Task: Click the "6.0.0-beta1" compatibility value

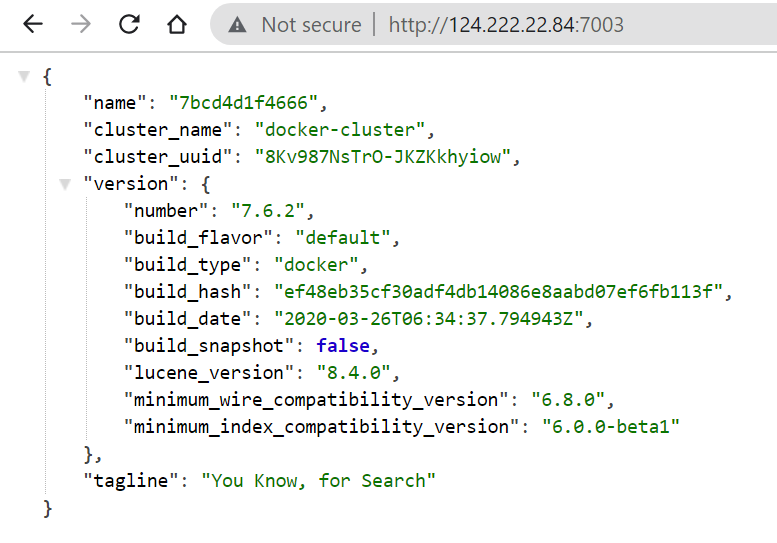Action: click(x=610, y=427)
